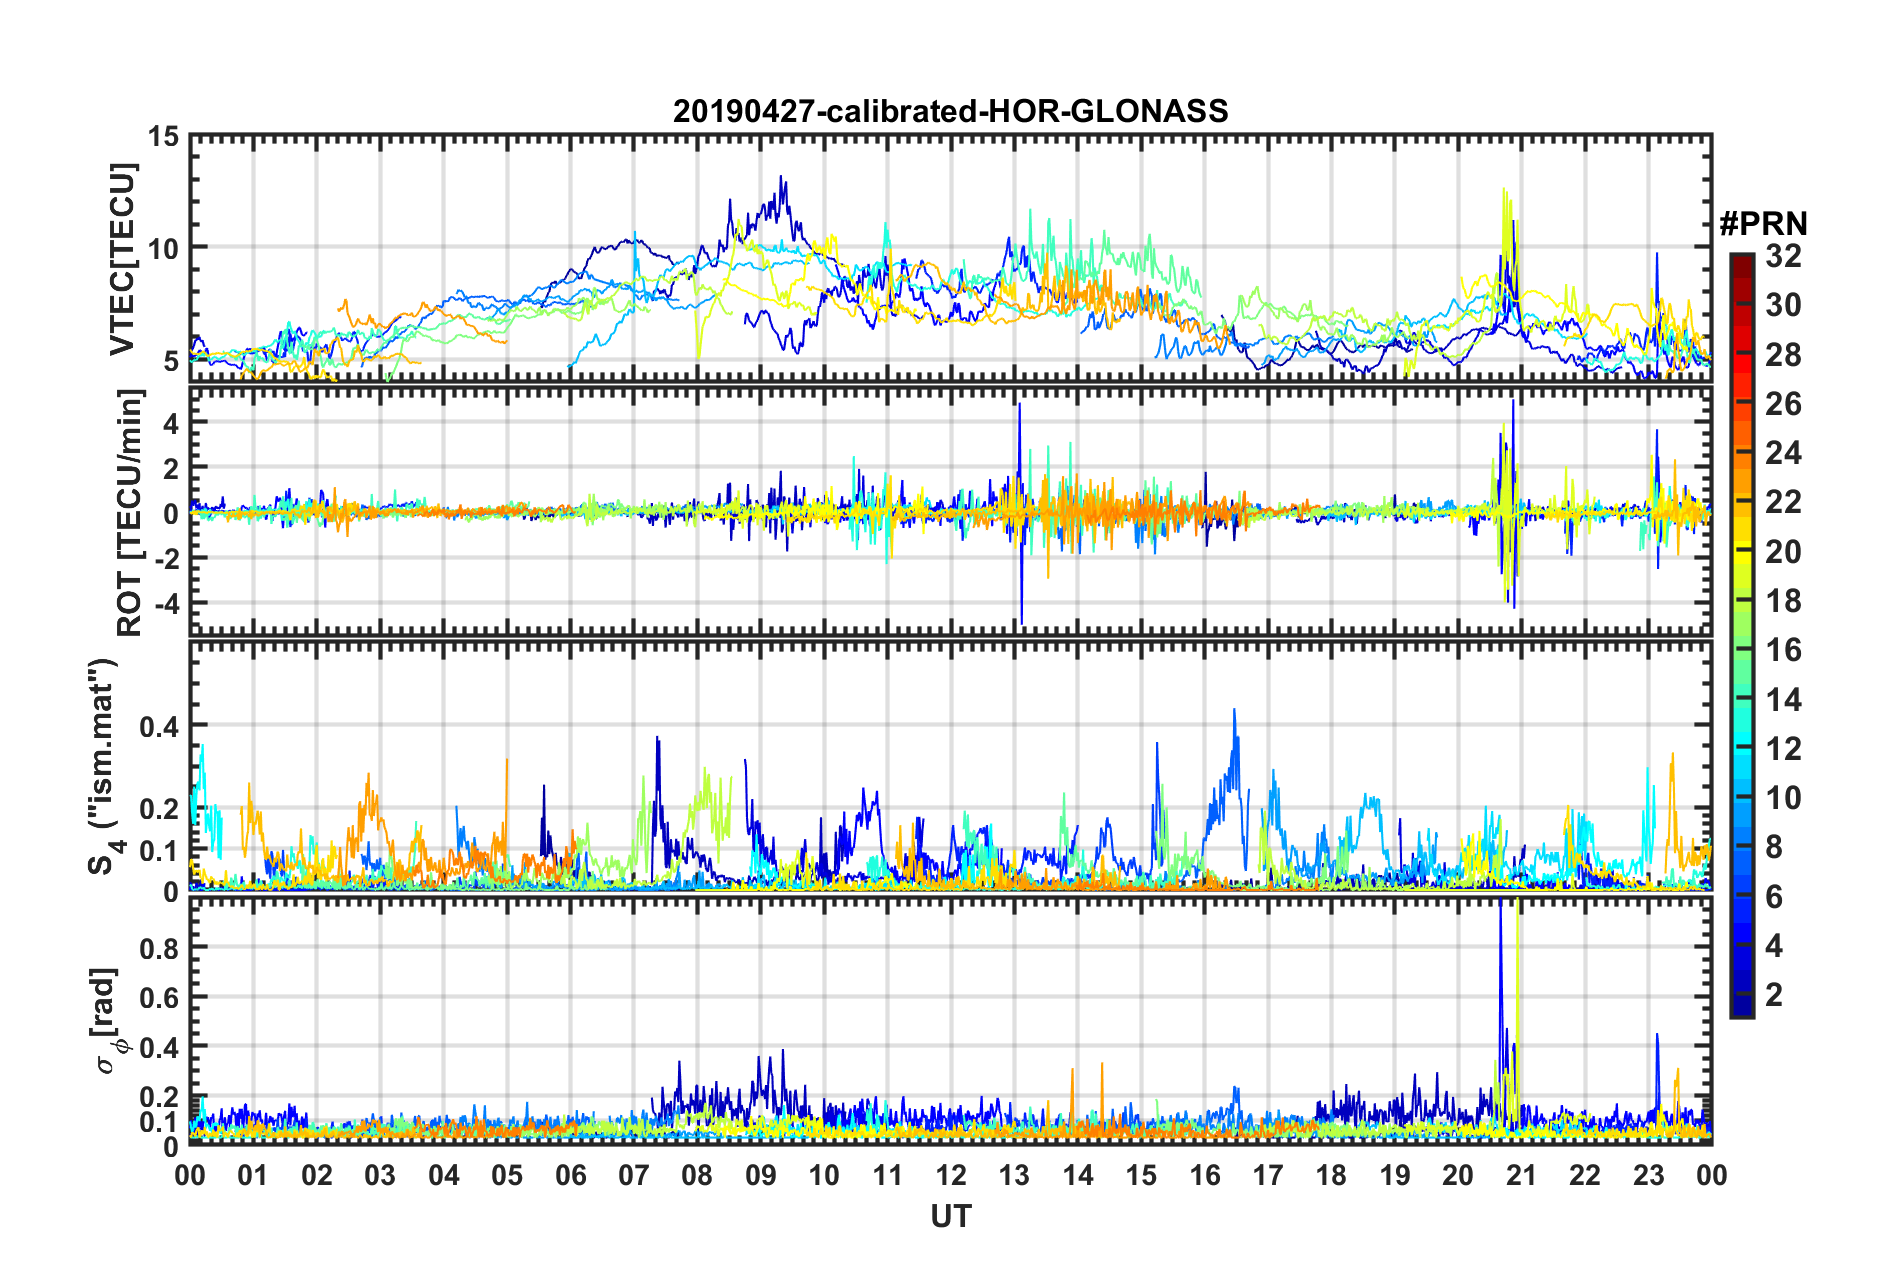Click colorbar tick label 2

click(1774, 995)
